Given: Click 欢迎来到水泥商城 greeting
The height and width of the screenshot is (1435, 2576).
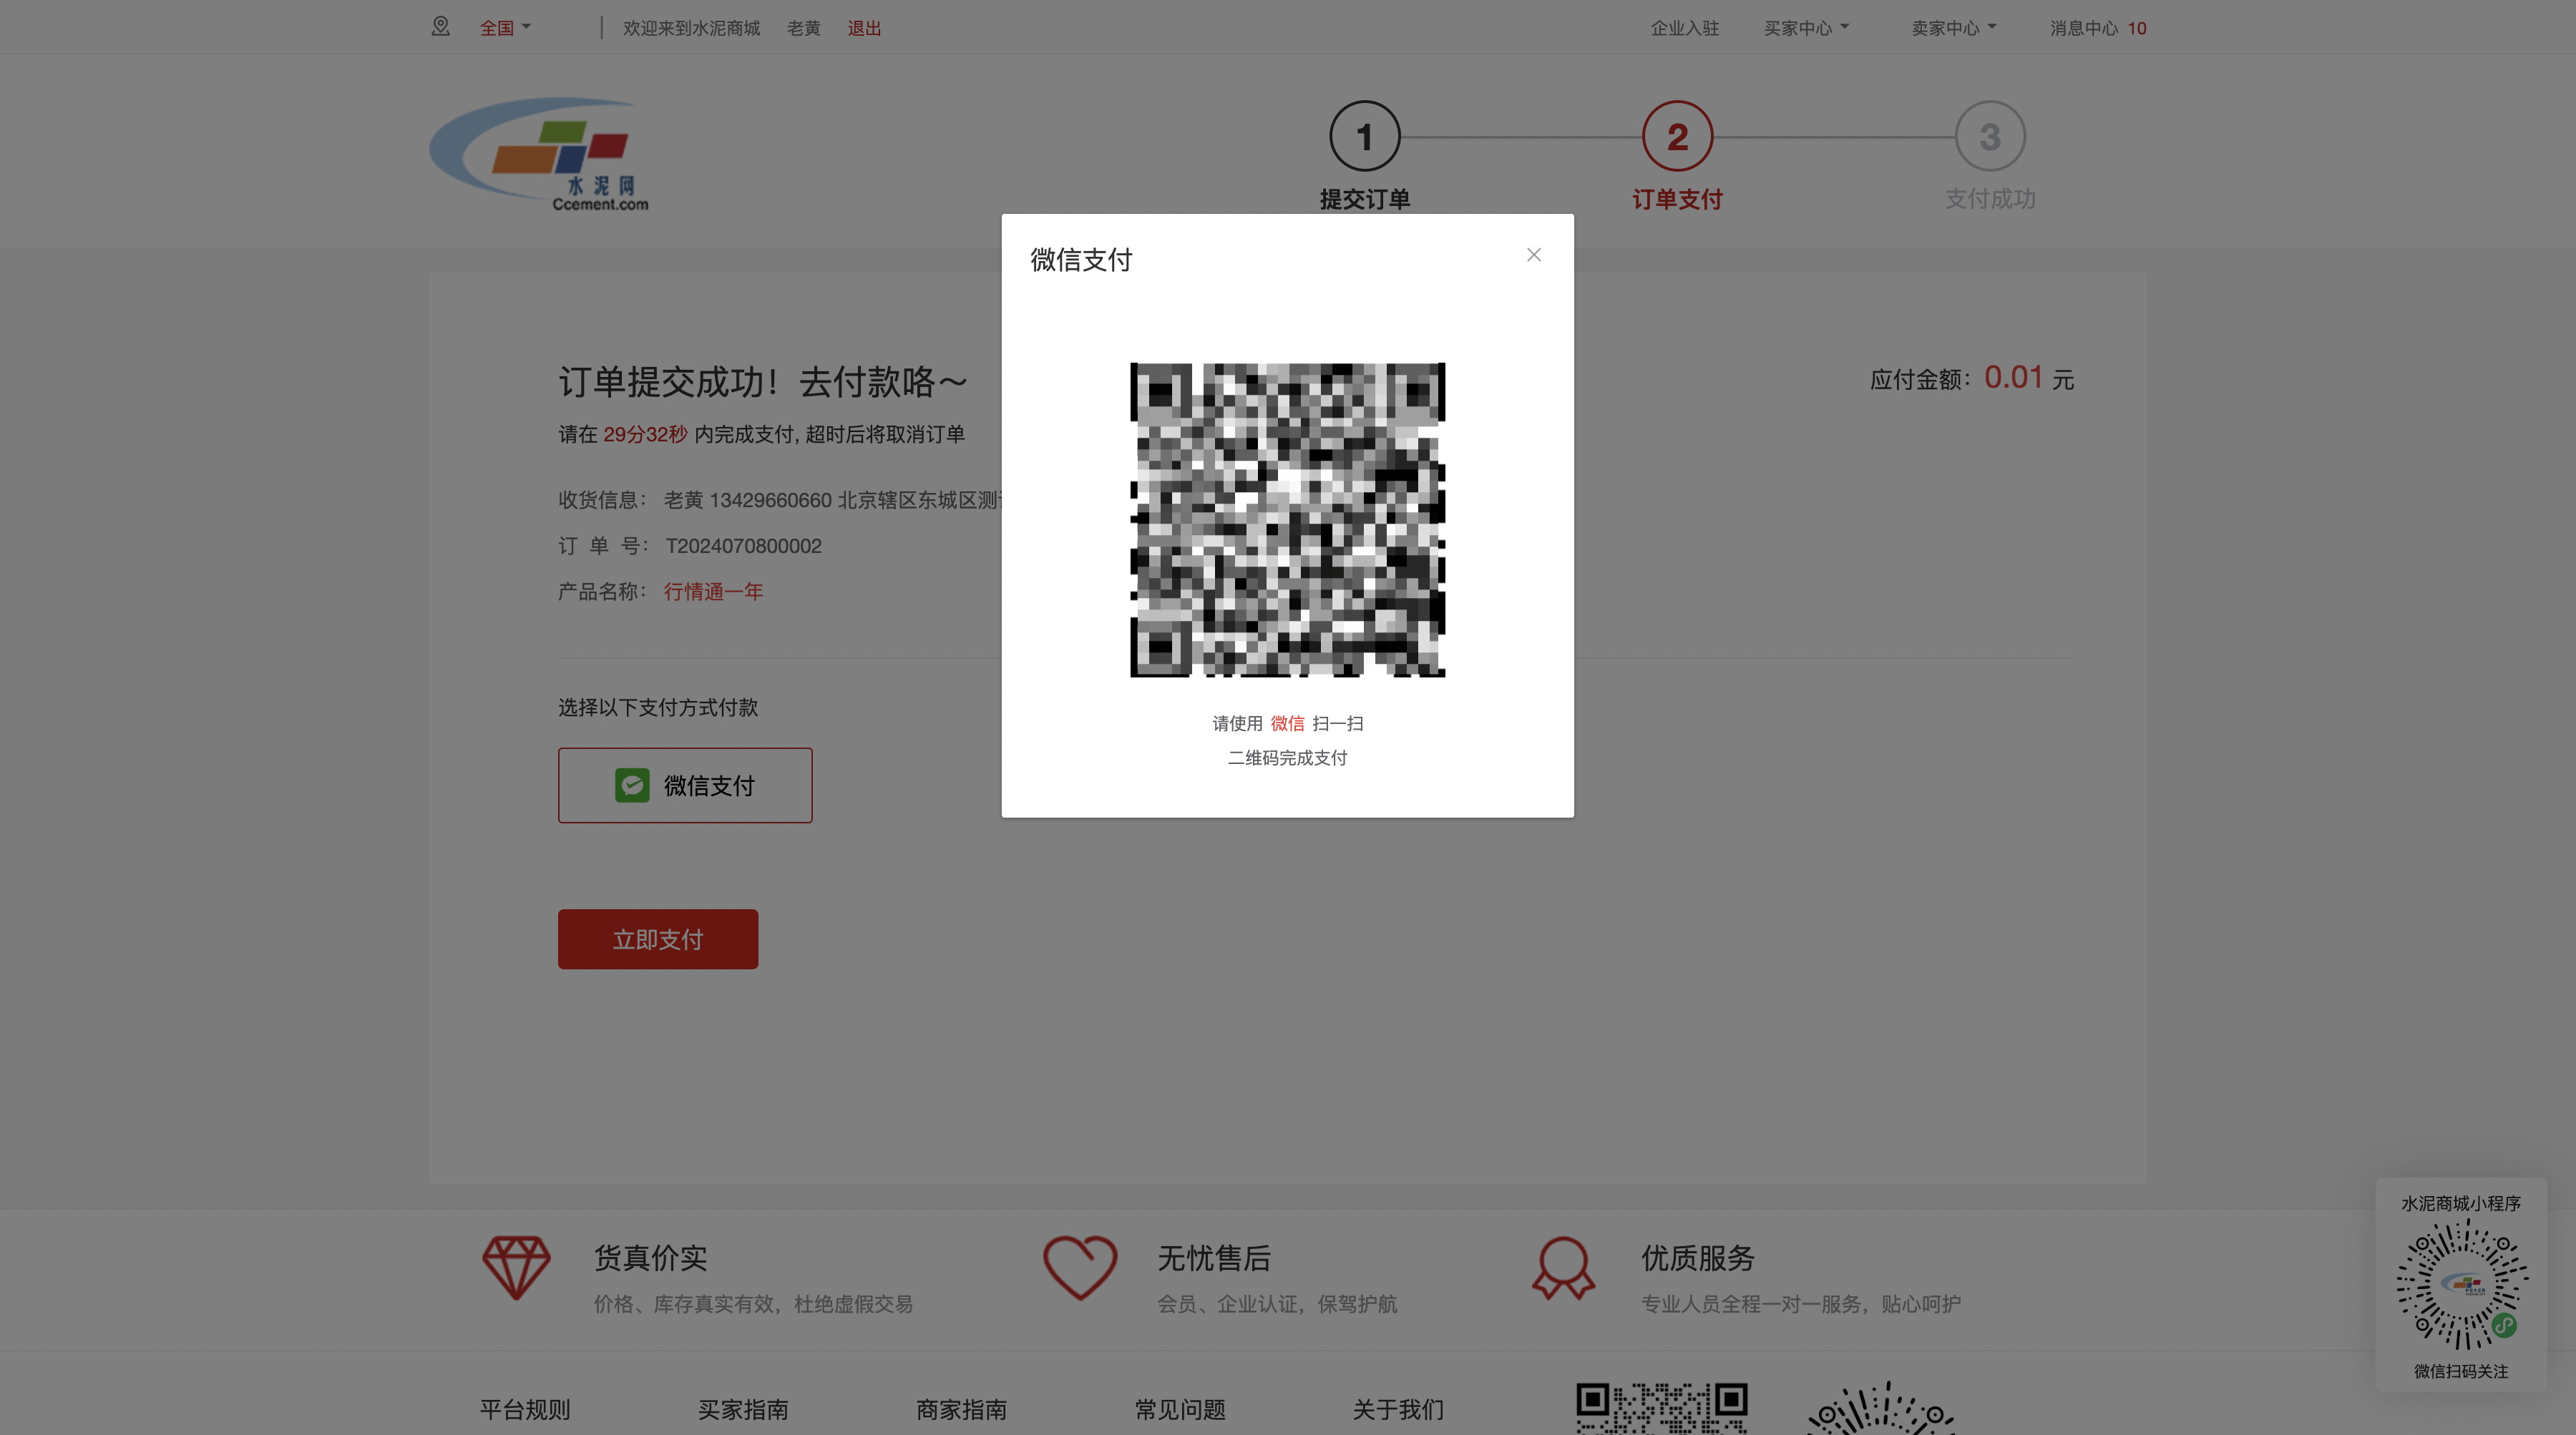Looking at the screenshot, I should pyautogui.click(x=691, y=28).
